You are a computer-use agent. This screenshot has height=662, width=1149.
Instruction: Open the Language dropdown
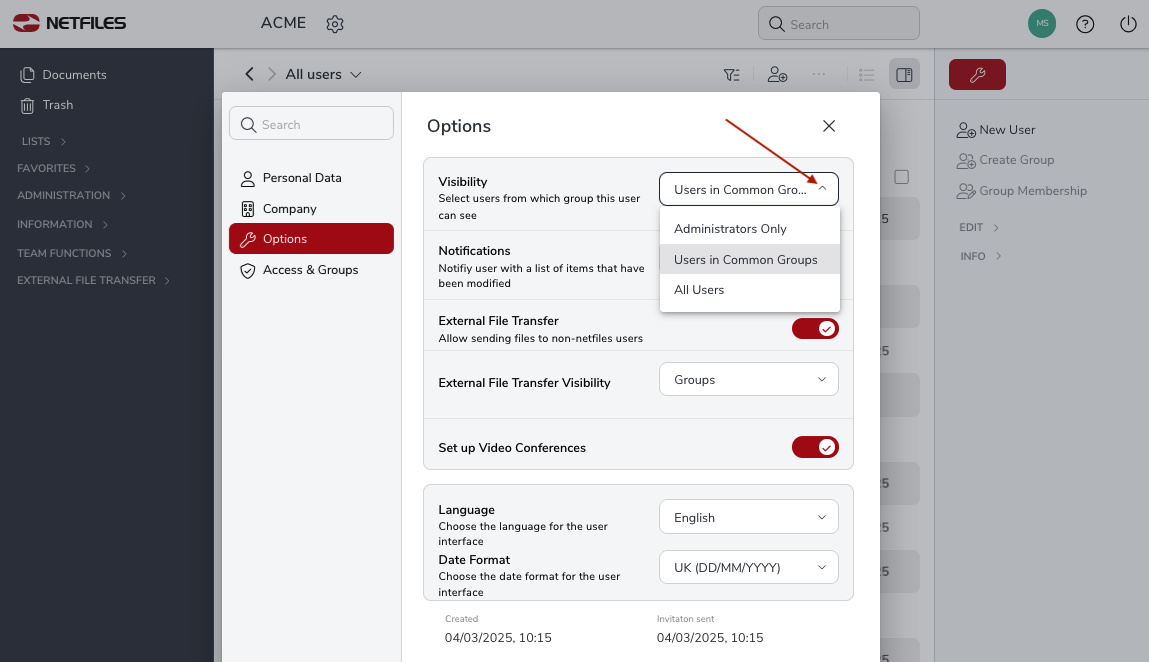point(749,517)
